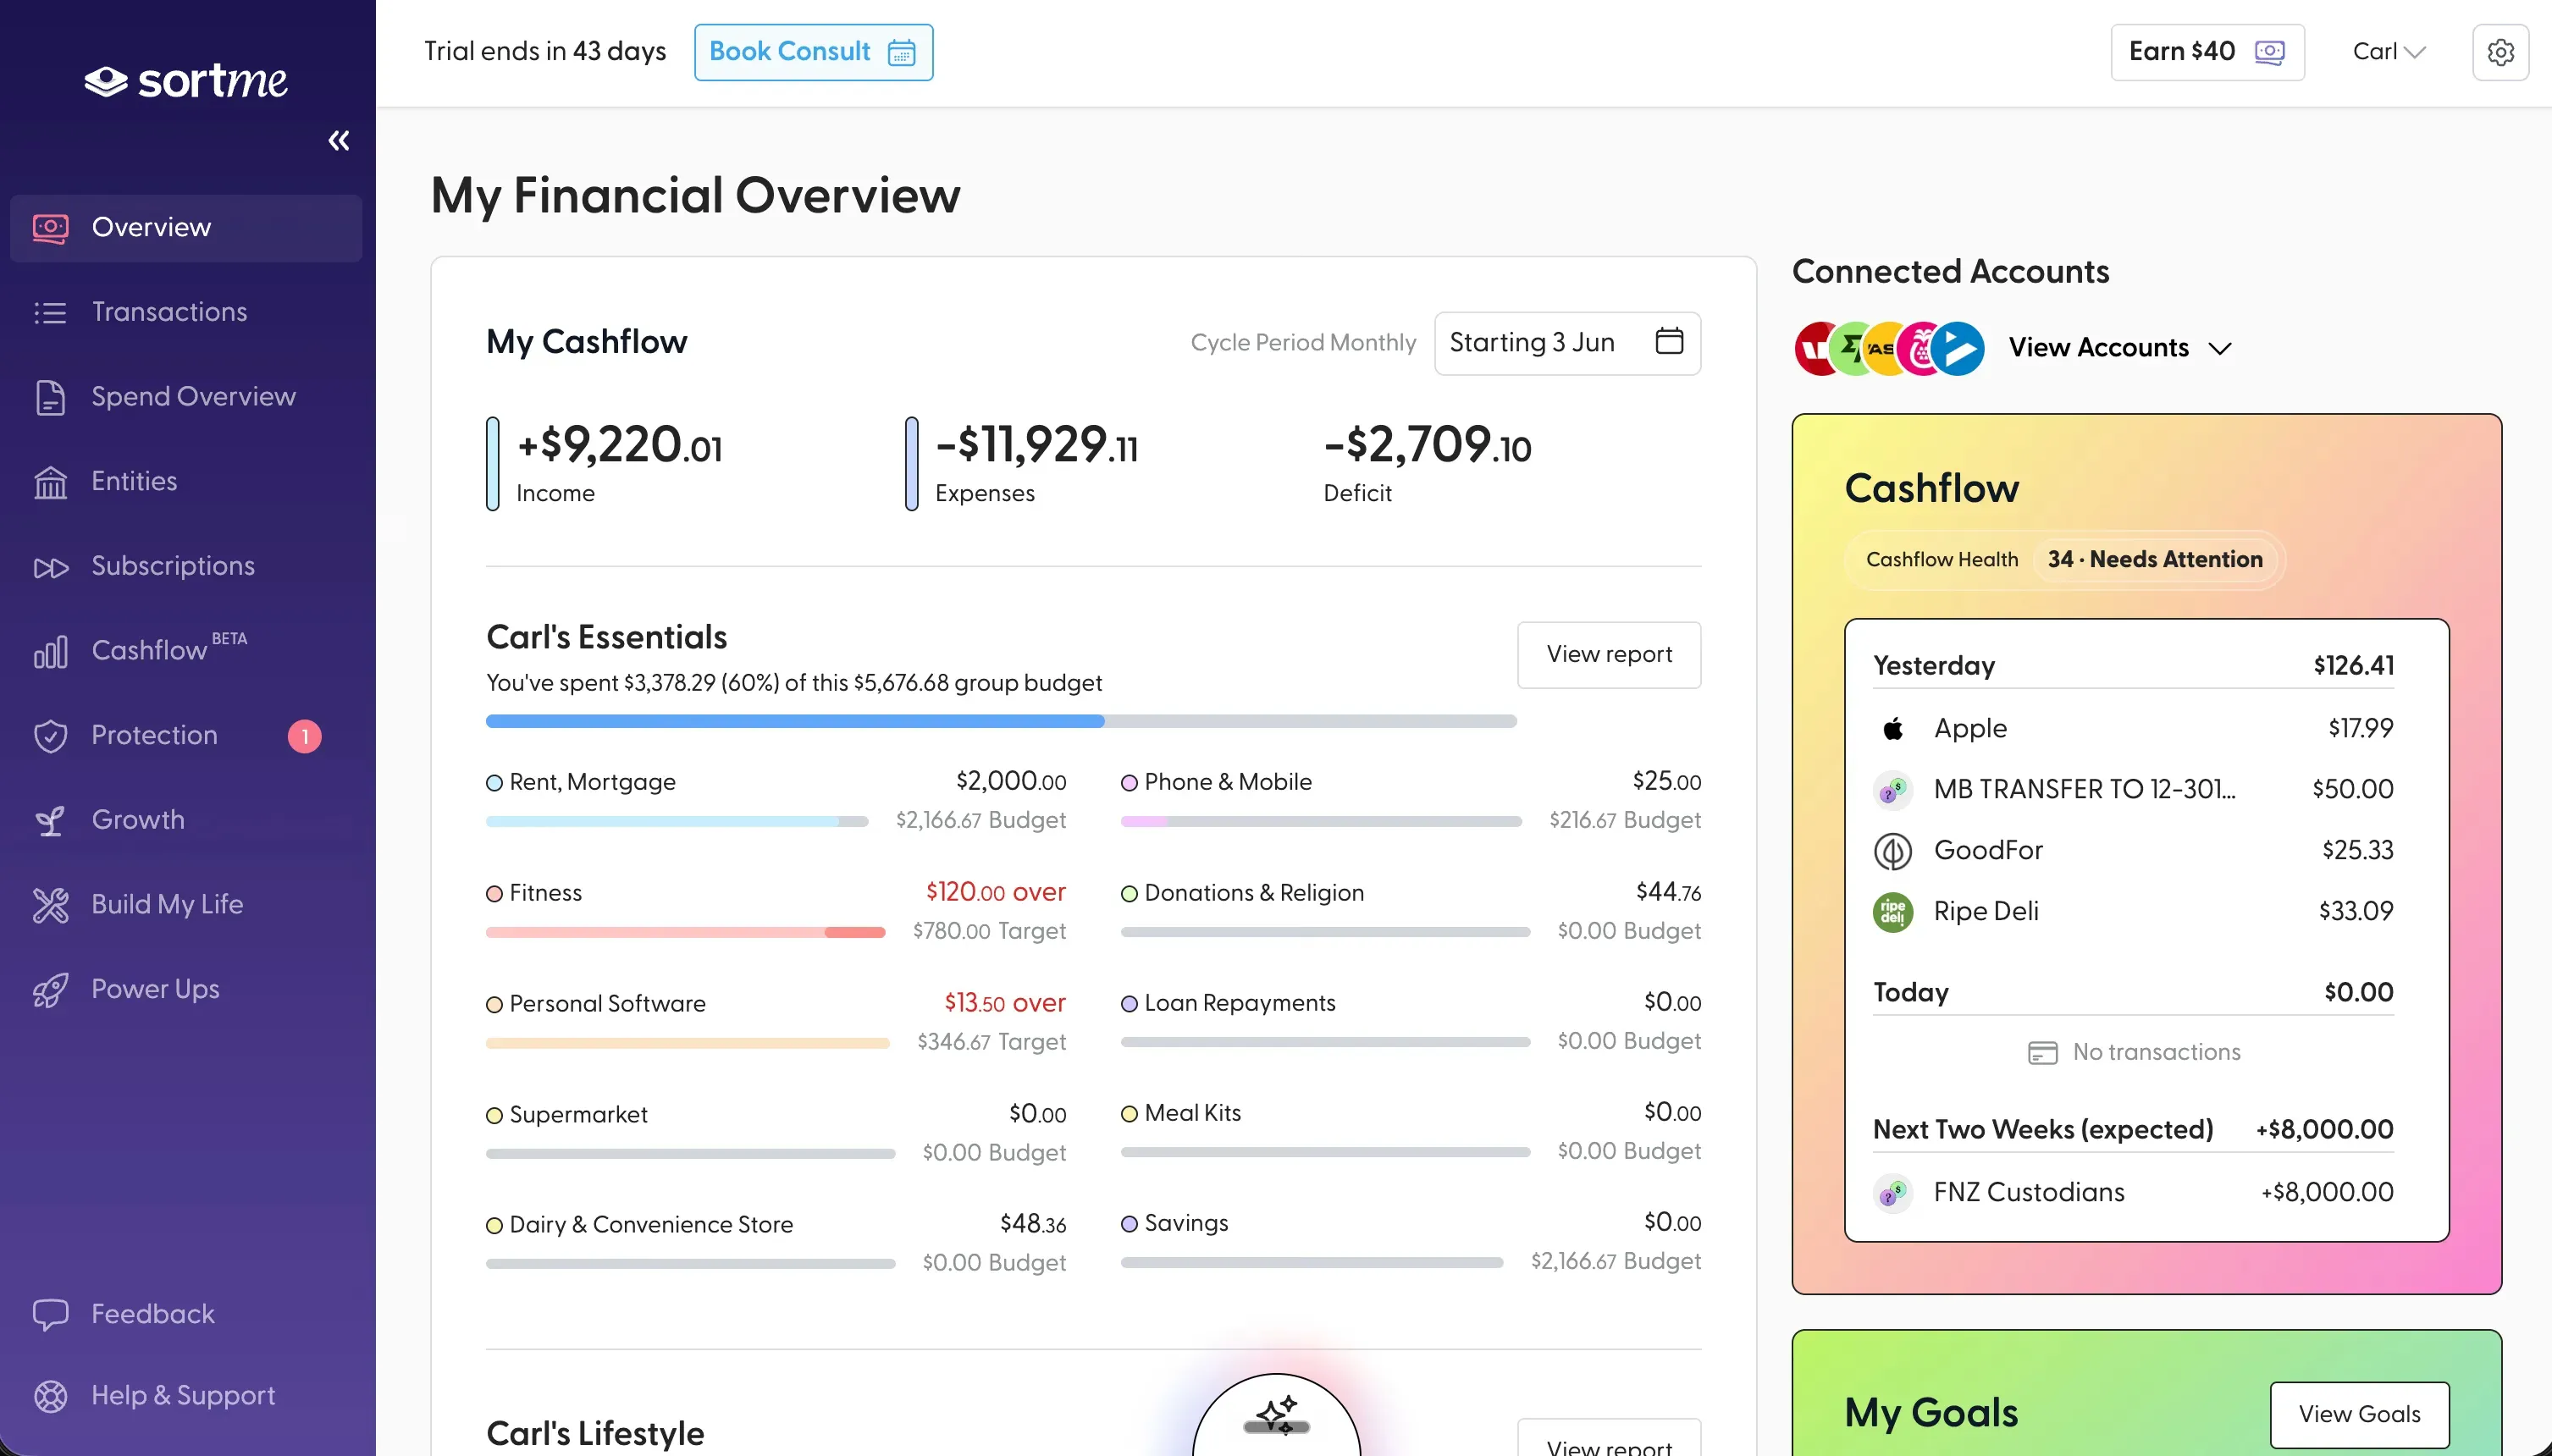The width and height of the screenshot is (2552, 1456).
Task: Click the +$9,220.01 Income figure
Action: tap(620, 444)
